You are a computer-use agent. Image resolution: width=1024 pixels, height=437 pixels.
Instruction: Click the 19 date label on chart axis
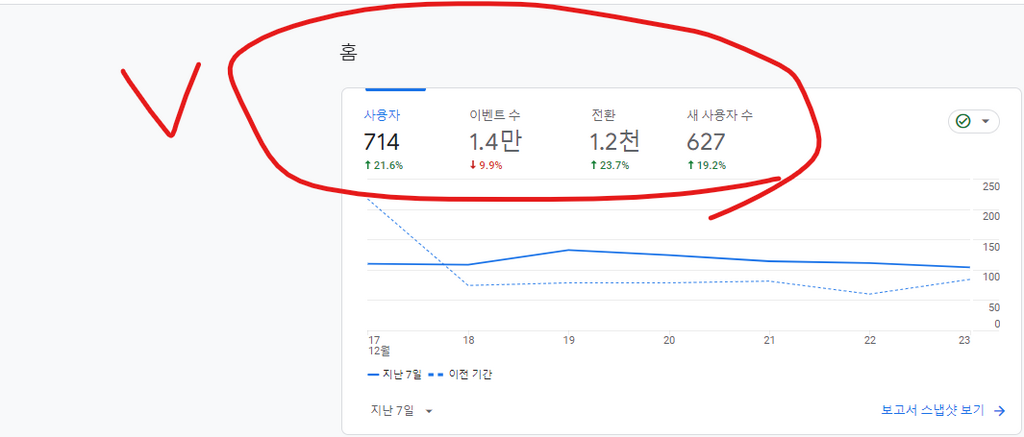(569, 340)
